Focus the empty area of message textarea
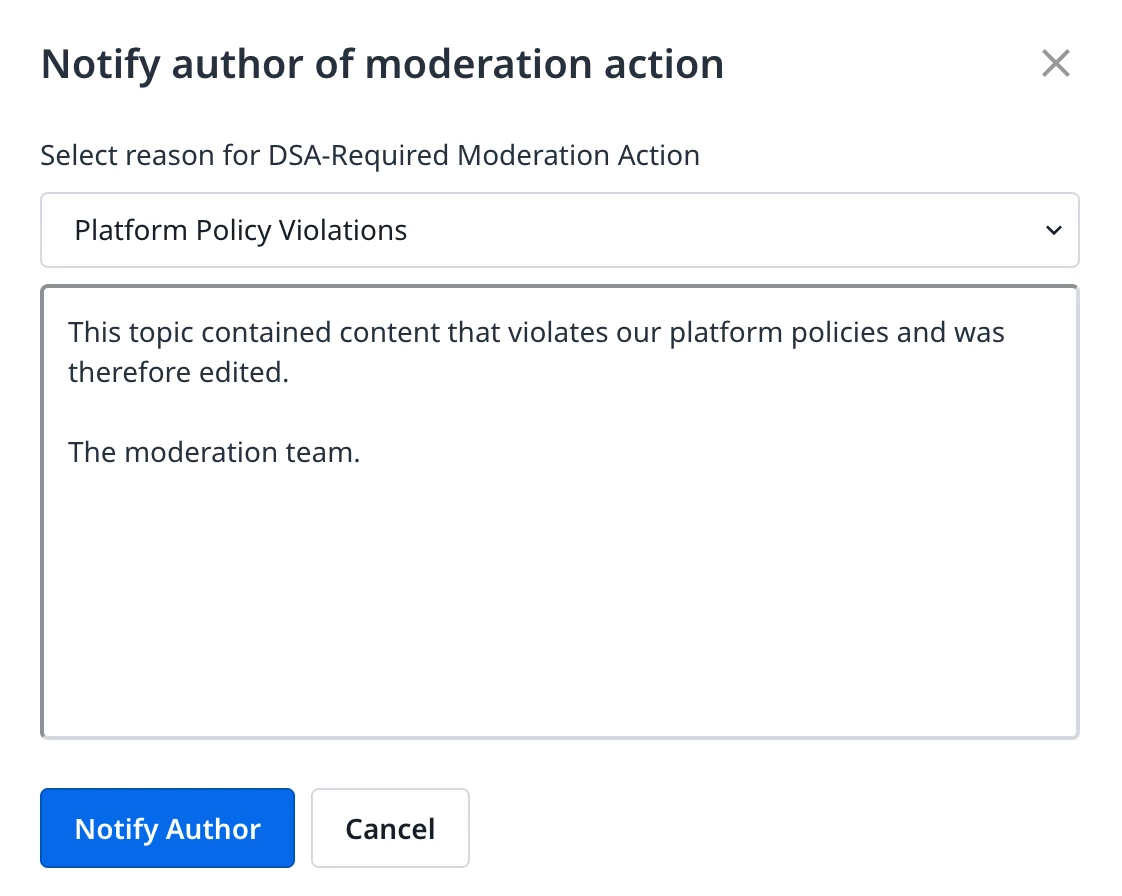The height and width of the screenshot is (896, 1122). [559, 610]
